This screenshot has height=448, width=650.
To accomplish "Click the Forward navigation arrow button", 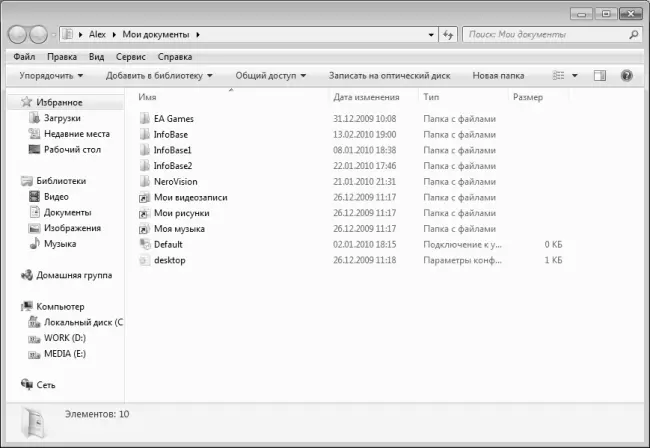I will click(39, 34).
